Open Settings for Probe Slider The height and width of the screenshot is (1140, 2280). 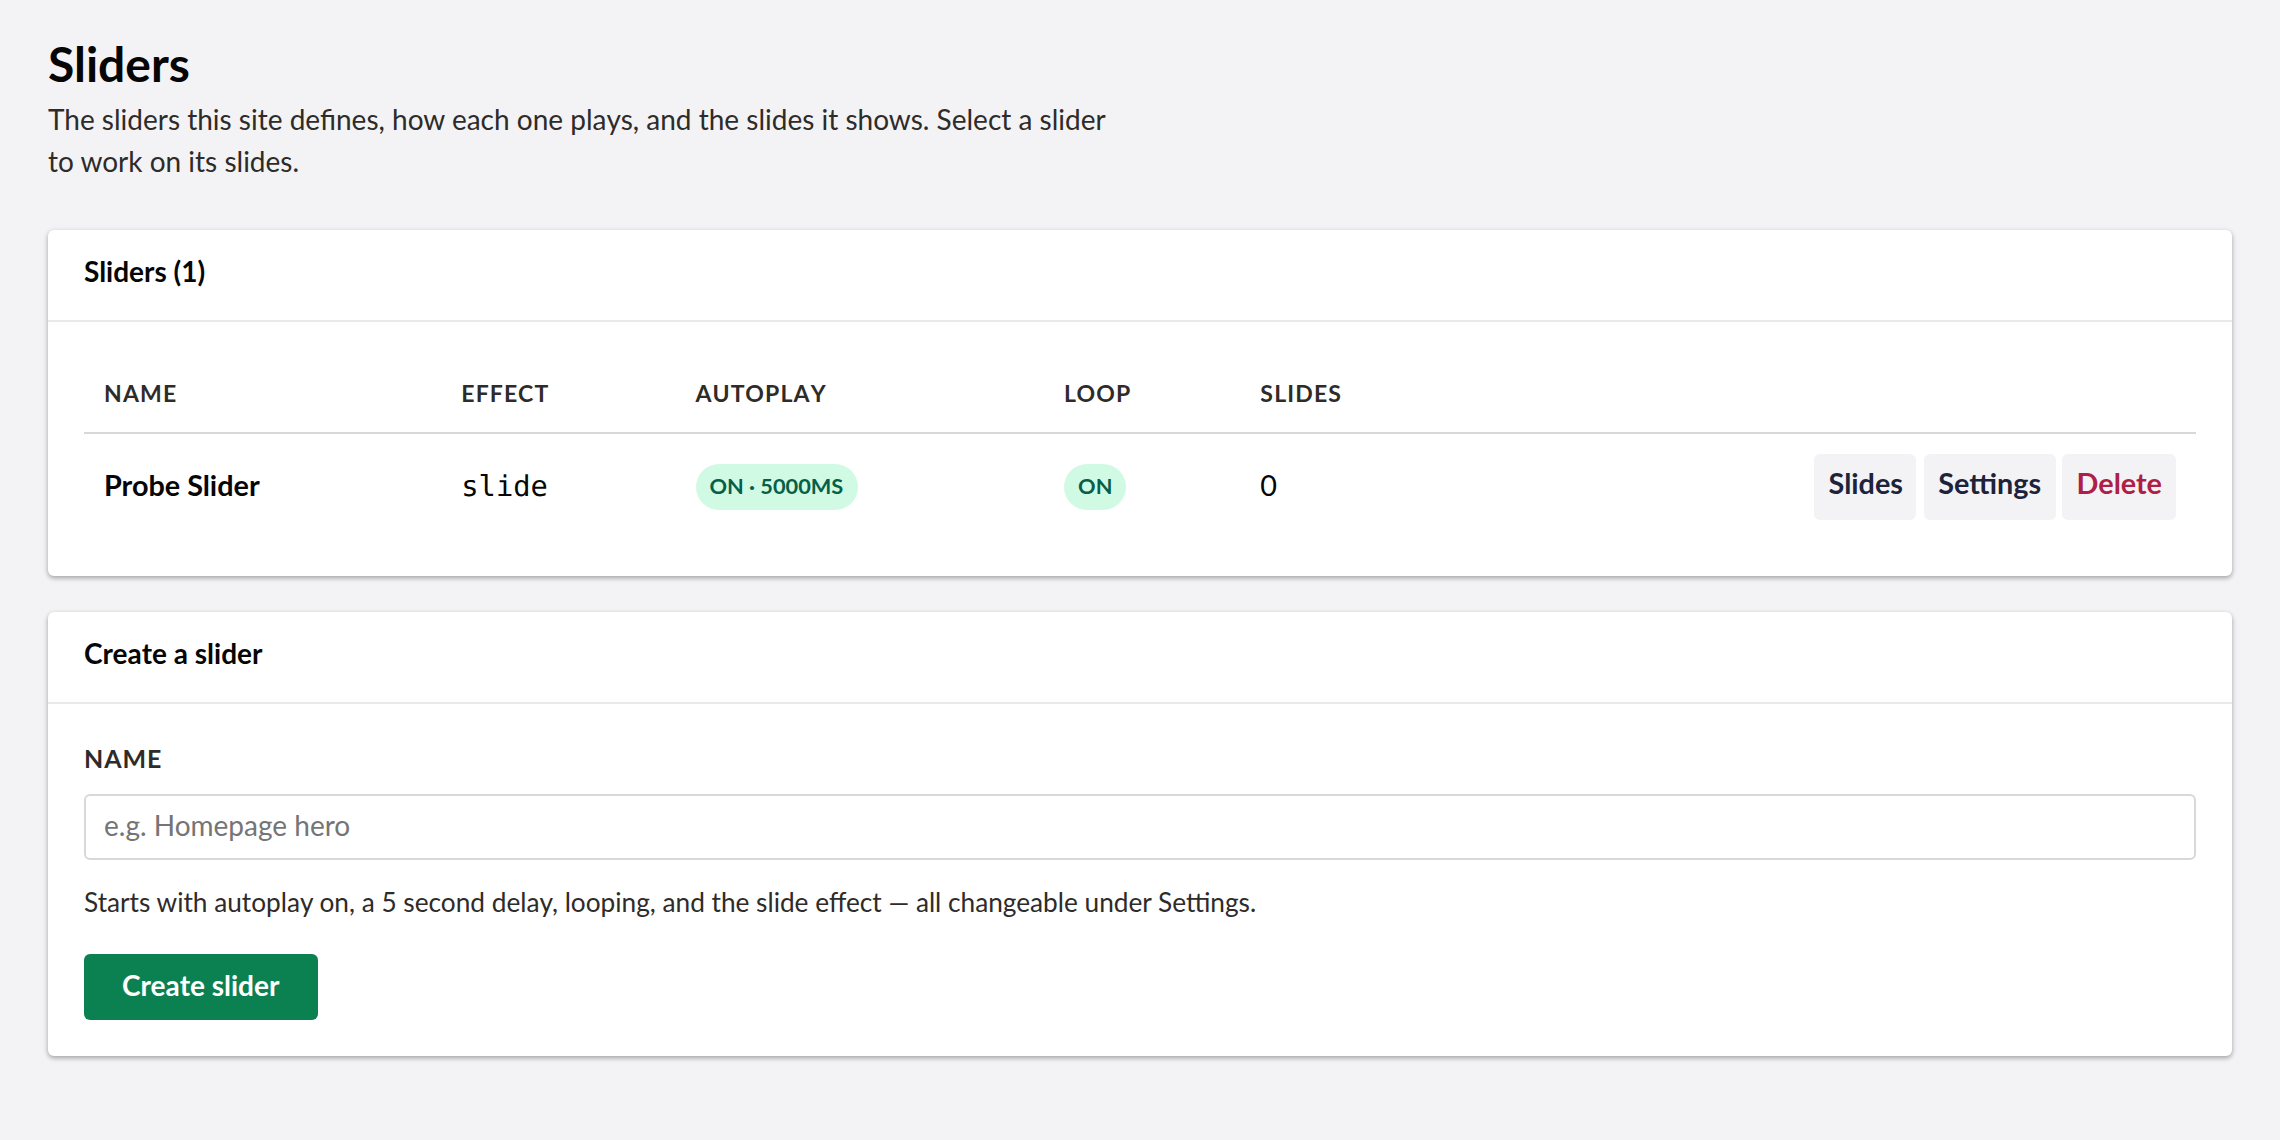1989,486
